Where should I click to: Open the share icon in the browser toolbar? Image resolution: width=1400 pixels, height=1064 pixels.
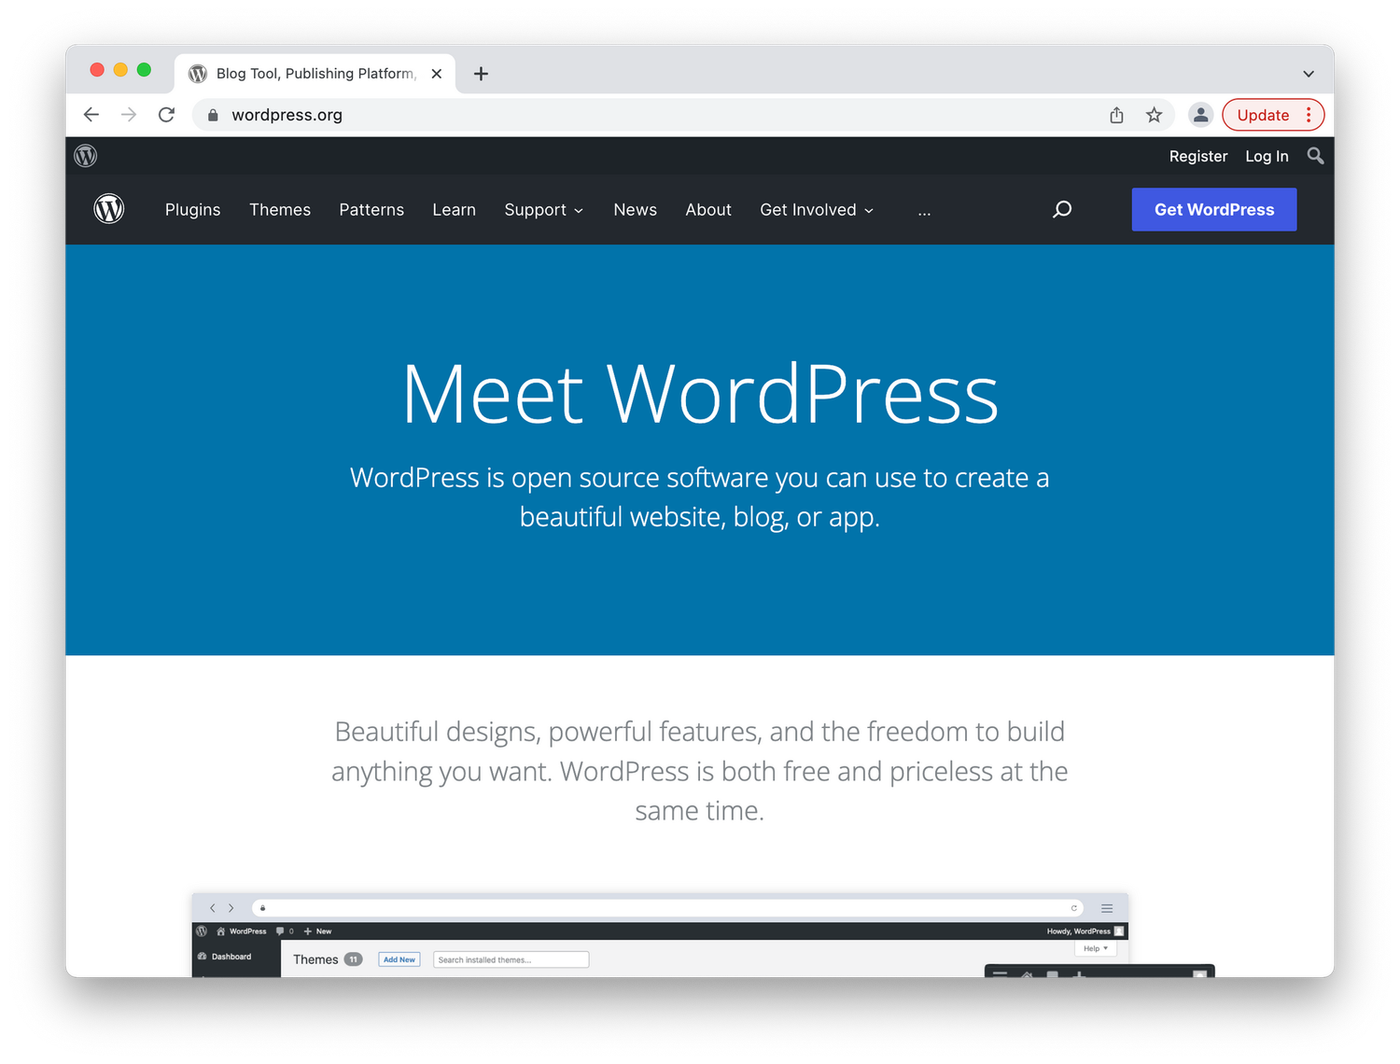[1116, 114]
